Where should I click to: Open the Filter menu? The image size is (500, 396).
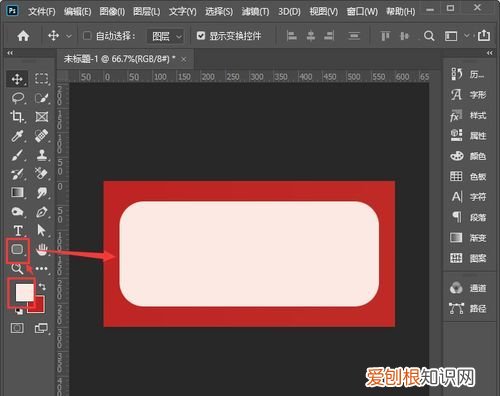pyautogui.click(x=255, y=12)
